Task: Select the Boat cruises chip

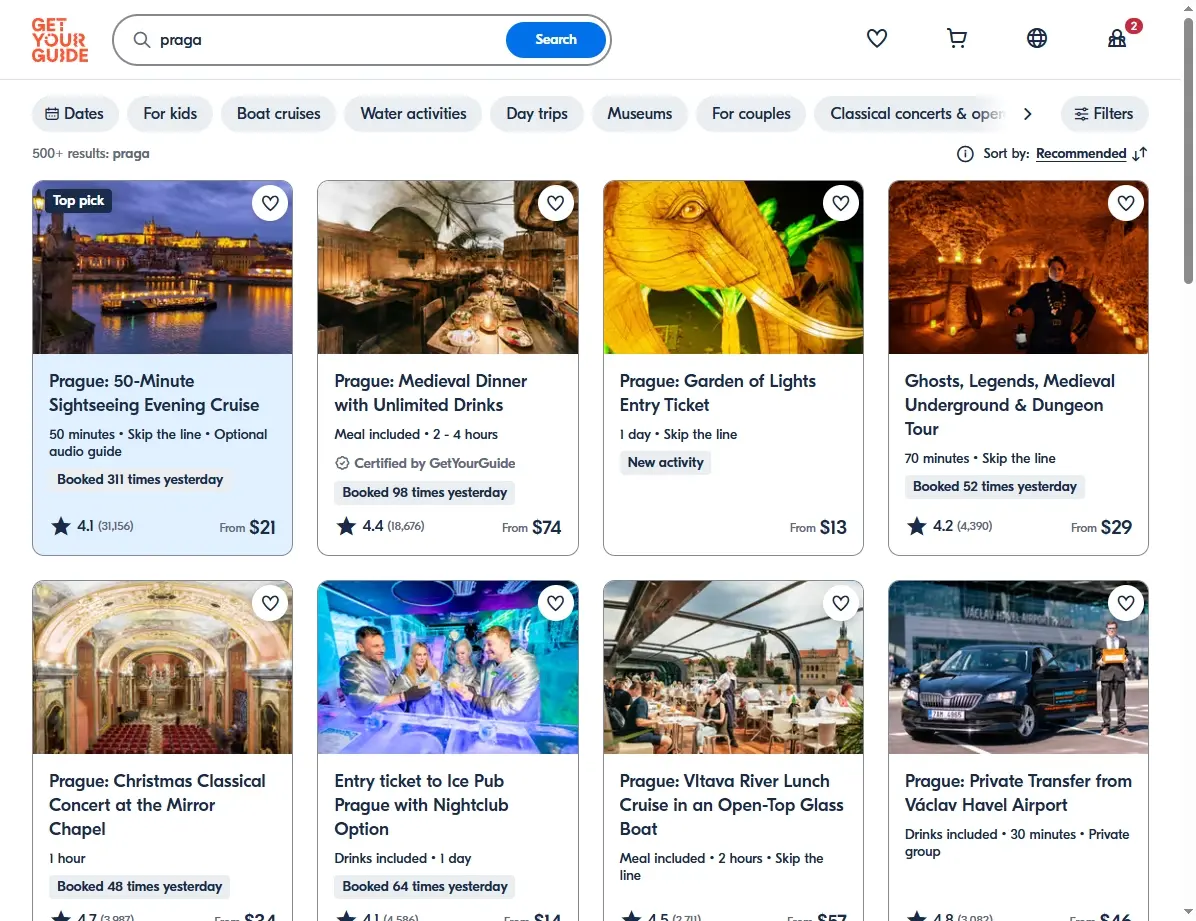Action: [x=278, y=114]
